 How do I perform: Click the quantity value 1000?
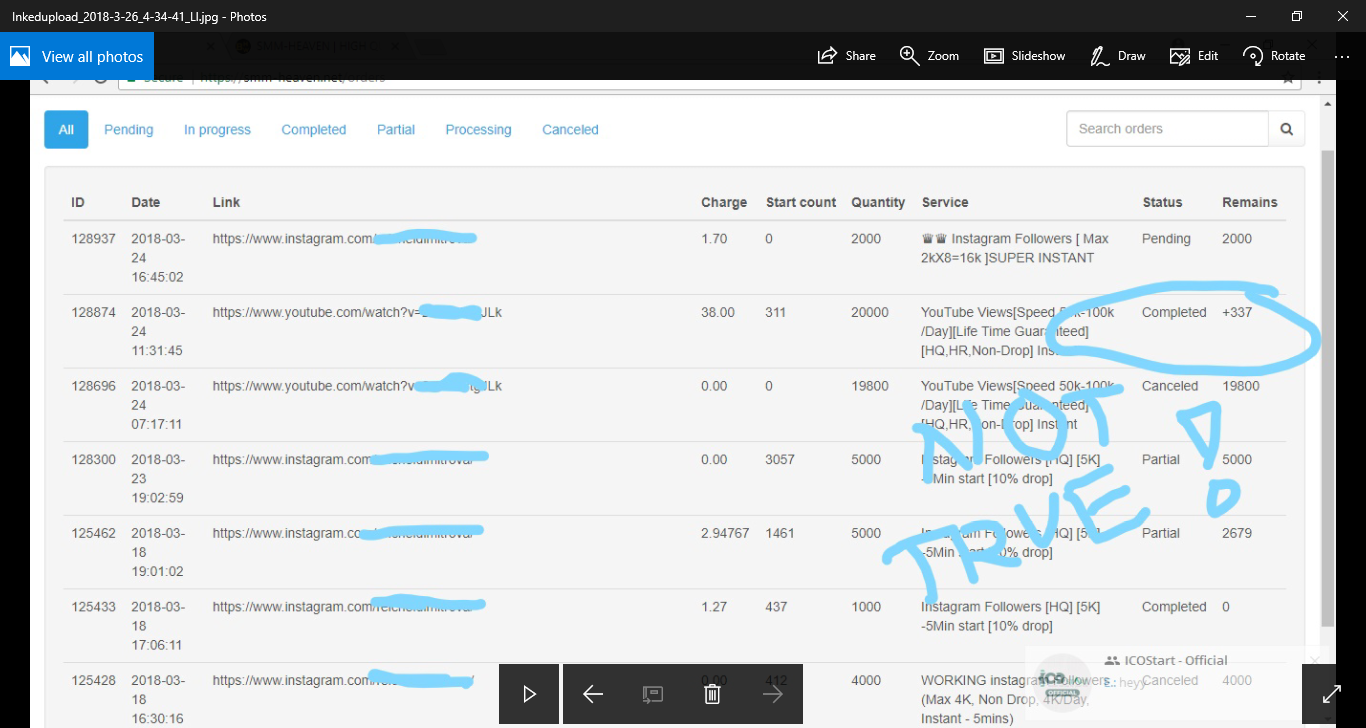[866, 607]
